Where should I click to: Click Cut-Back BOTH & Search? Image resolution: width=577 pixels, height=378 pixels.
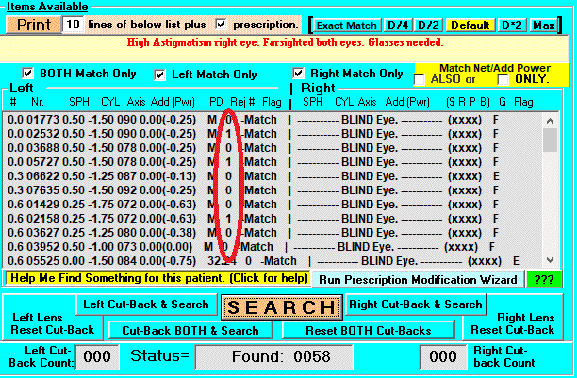[190, 331]
